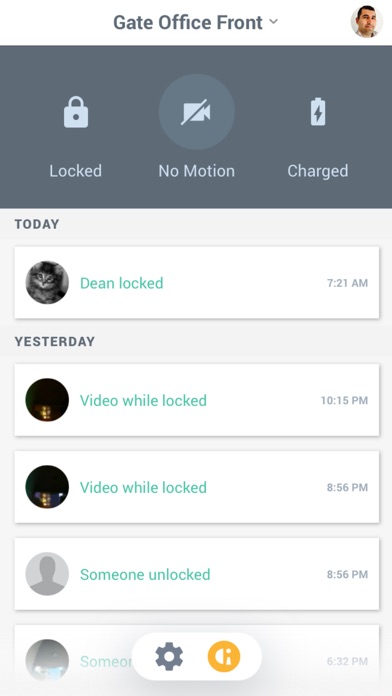Tap the padlock Locked status icon
This screenshot has height=696, width=392.
pos(75,112)
